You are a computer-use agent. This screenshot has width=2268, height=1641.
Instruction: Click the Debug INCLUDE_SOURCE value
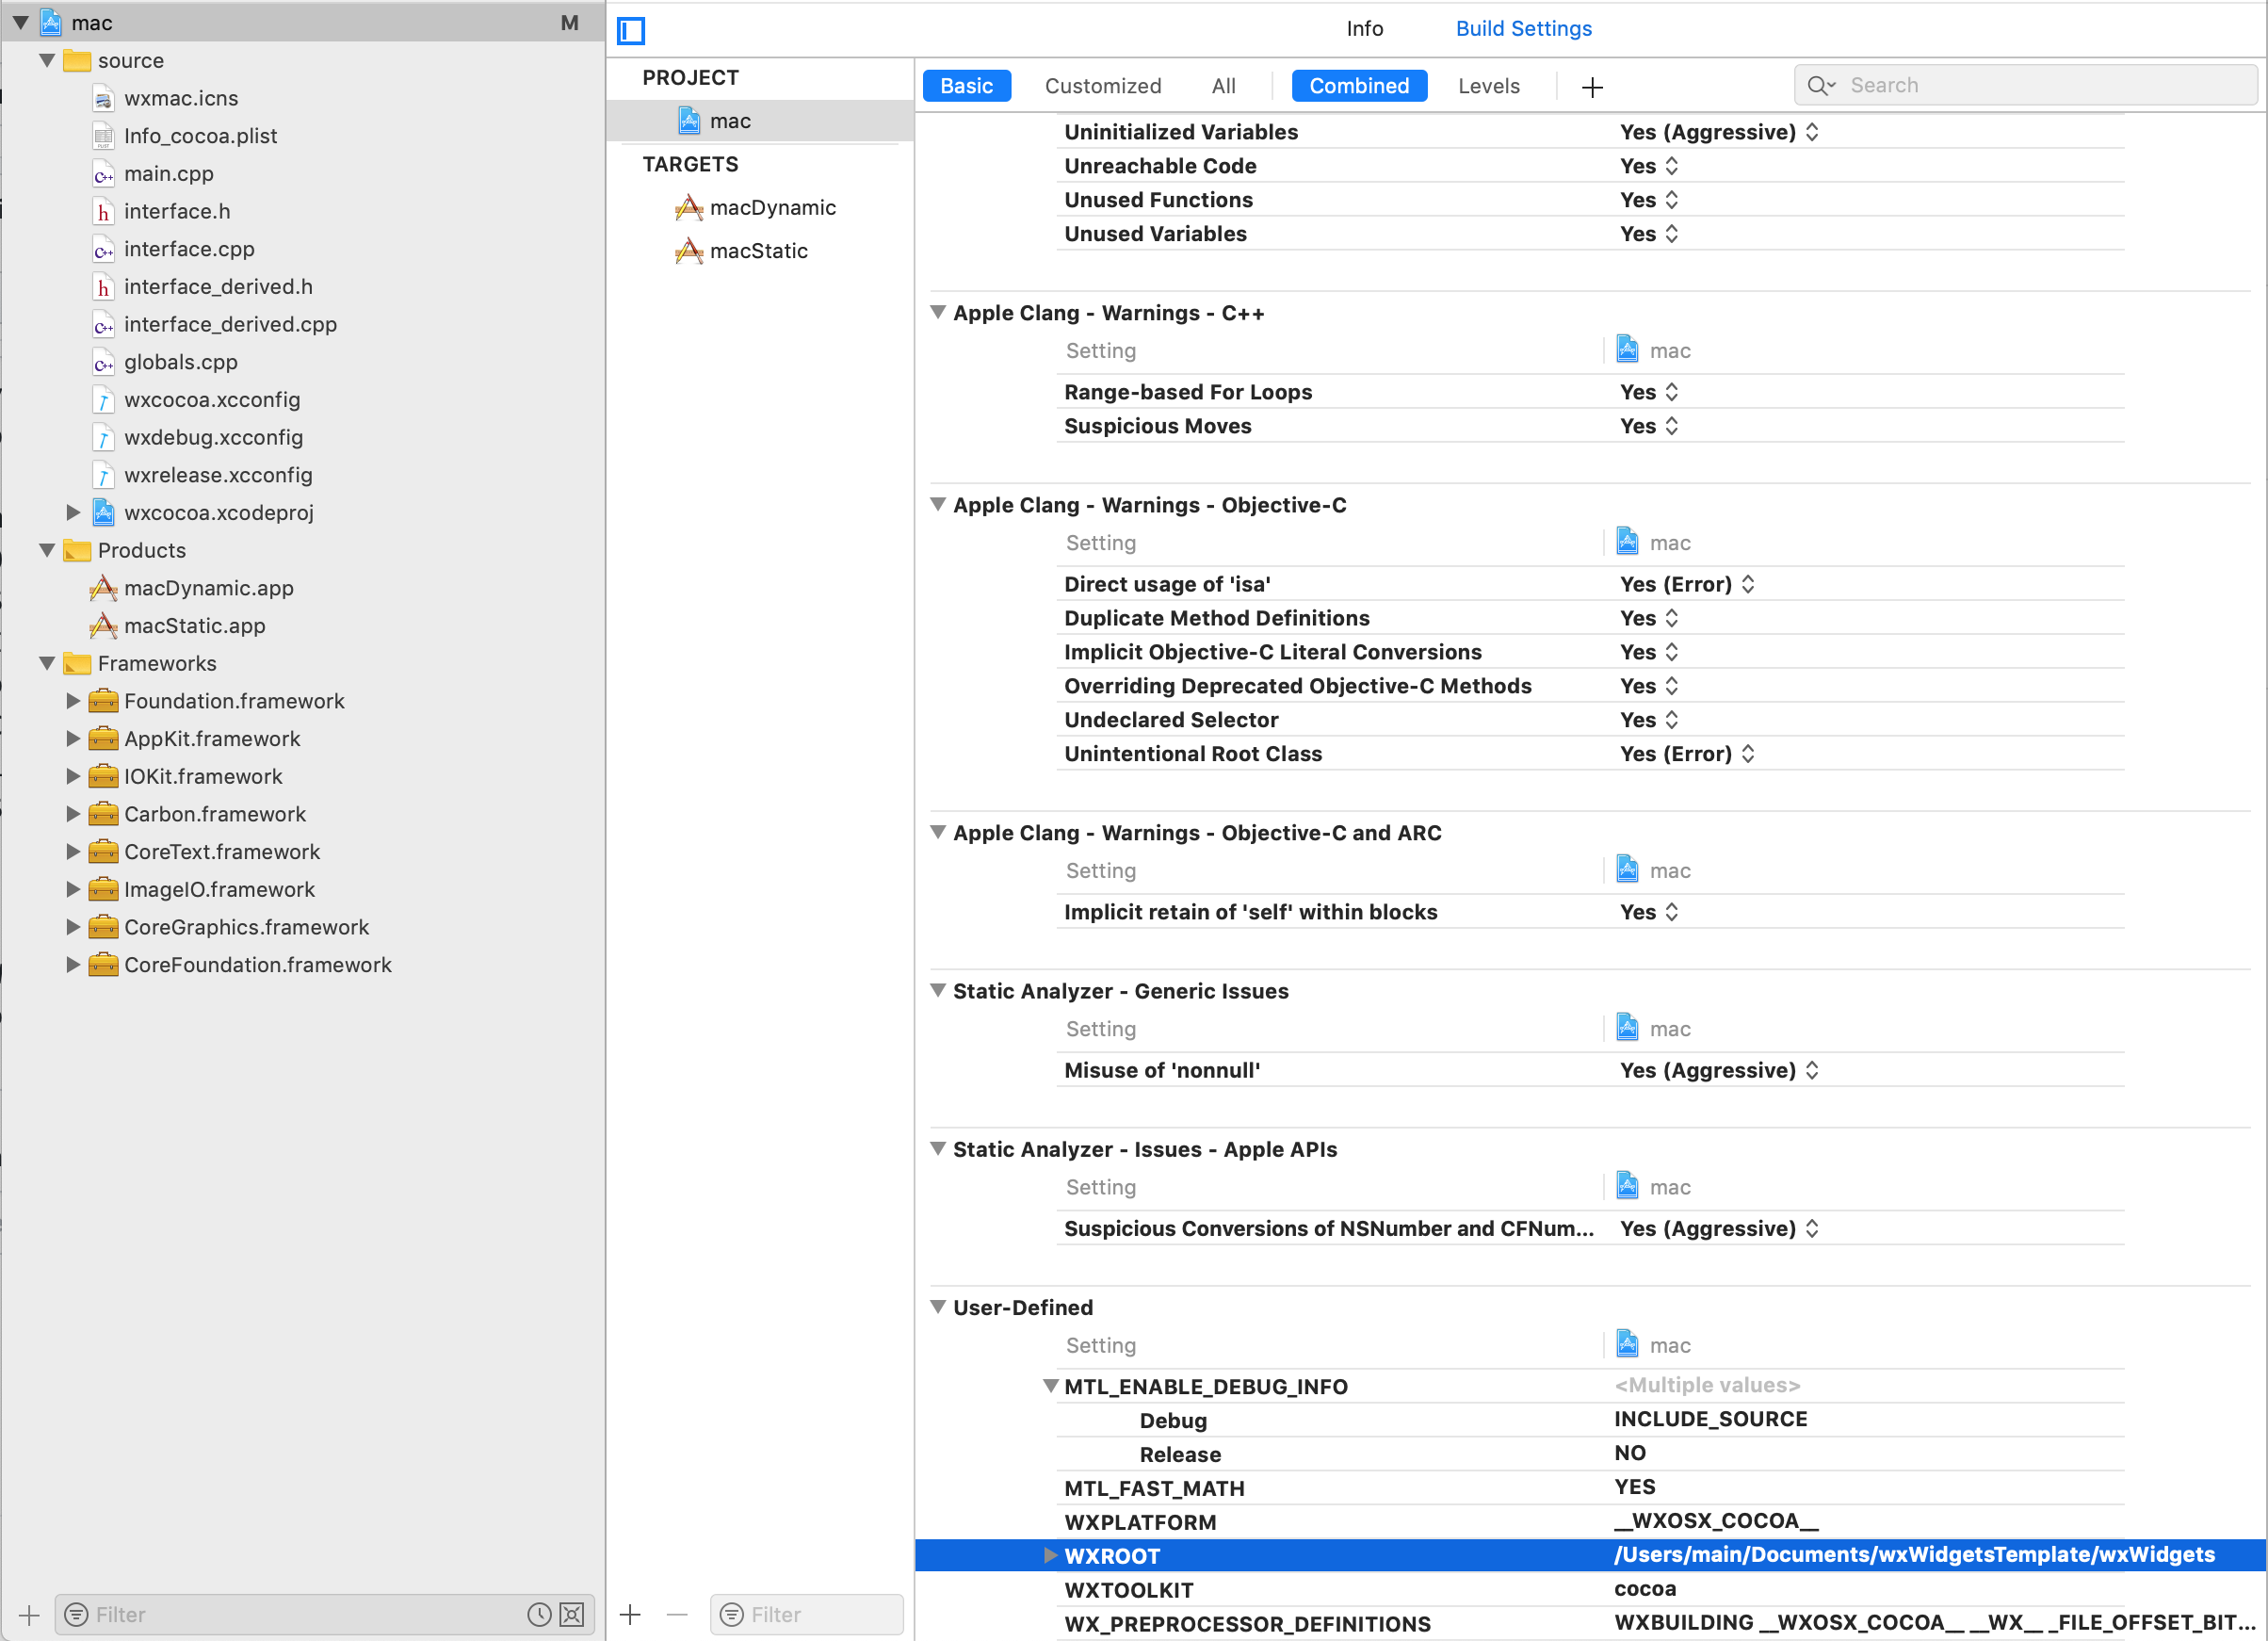tap(1710, 1419)
